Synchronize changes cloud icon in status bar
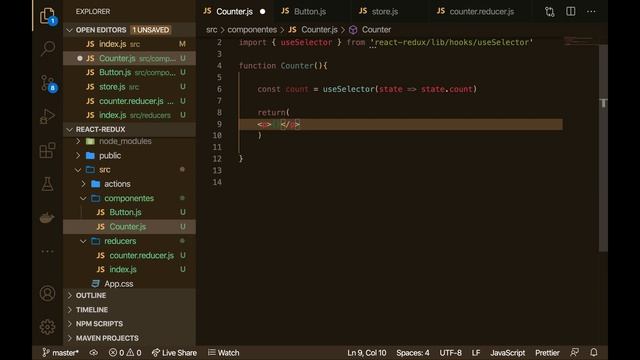This screenshot has width=640, height=360. click(x=93, y=353)
